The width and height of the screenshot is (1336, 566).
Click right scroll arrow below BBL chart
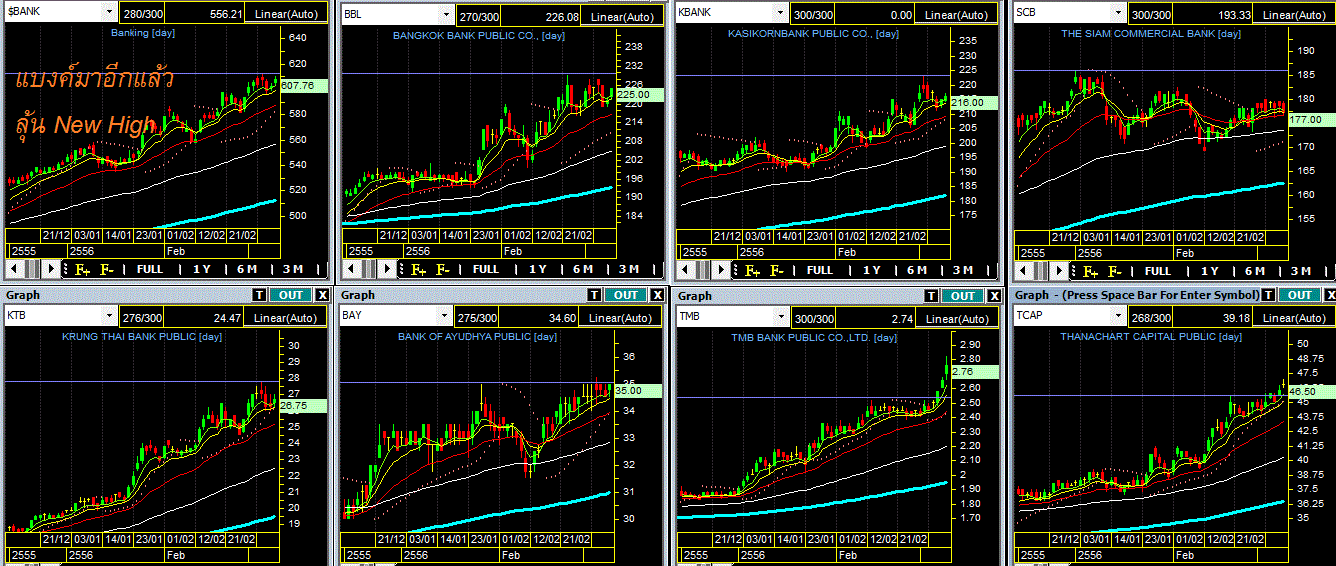coord(387,269)
